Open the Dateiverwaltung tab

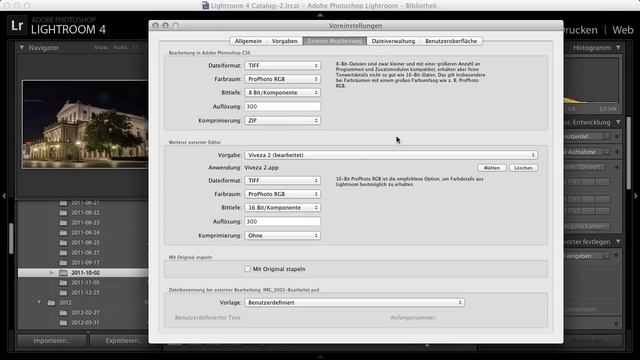[393, 41]
